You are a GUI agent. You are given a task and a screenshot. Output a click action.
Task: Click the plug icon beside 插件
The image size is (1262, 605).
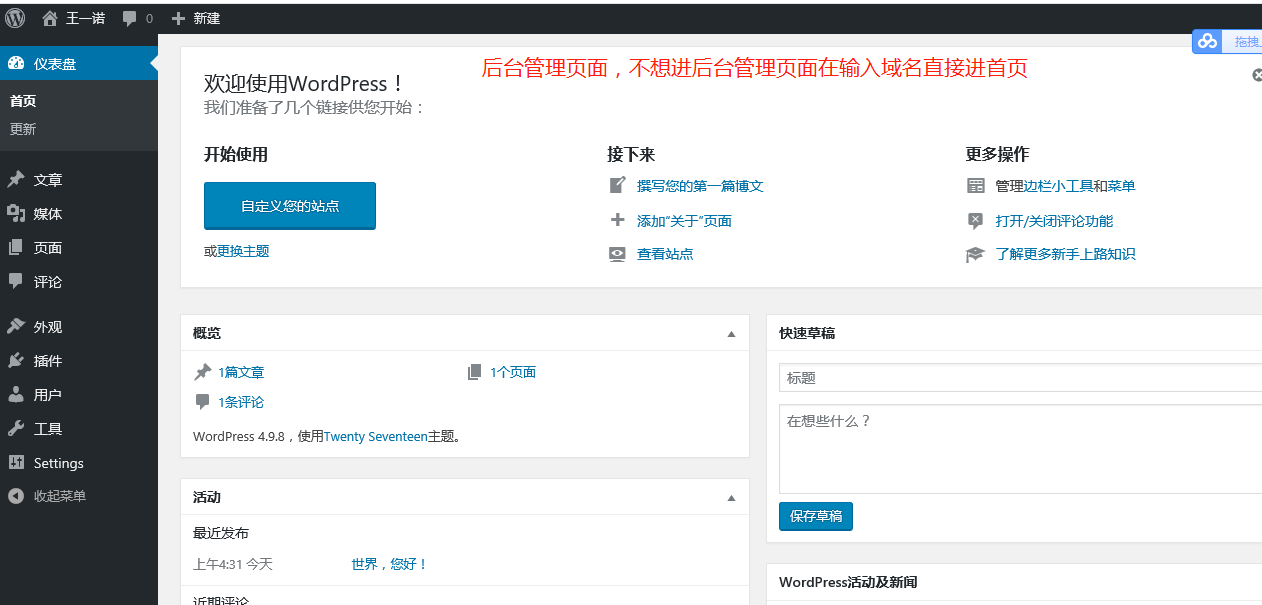(x=16, y=361)
